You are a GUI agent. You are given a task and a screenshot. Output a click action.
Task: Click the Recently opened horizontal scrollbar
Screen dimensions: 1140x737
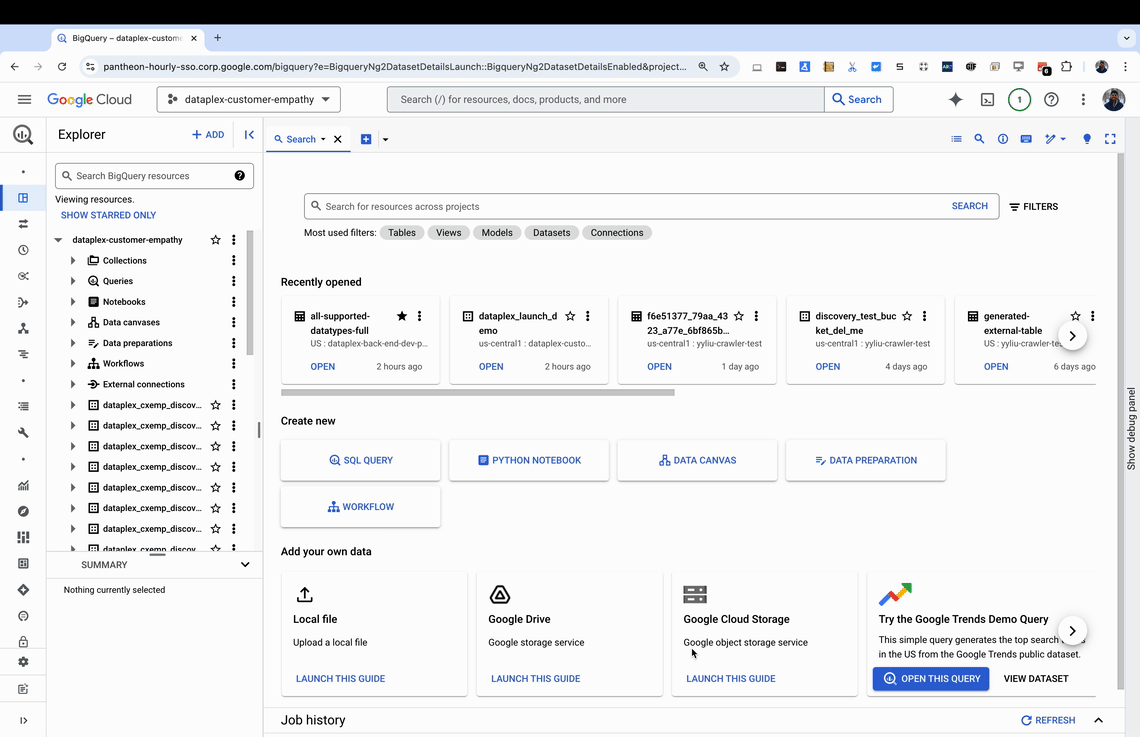(478, 392)
